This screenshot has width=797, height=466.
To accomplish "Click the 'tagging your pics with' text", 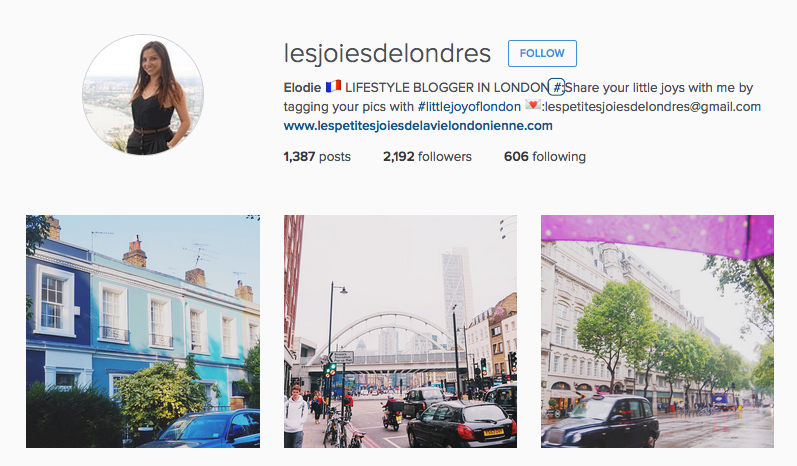I will click(349, 107).
